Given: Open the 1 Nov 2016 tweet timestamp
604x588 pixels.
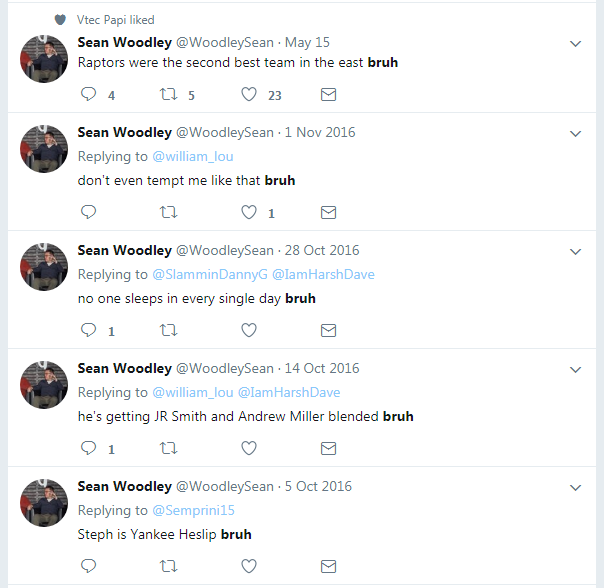Looking at the screenshot, I should click(x=320, y=132).
